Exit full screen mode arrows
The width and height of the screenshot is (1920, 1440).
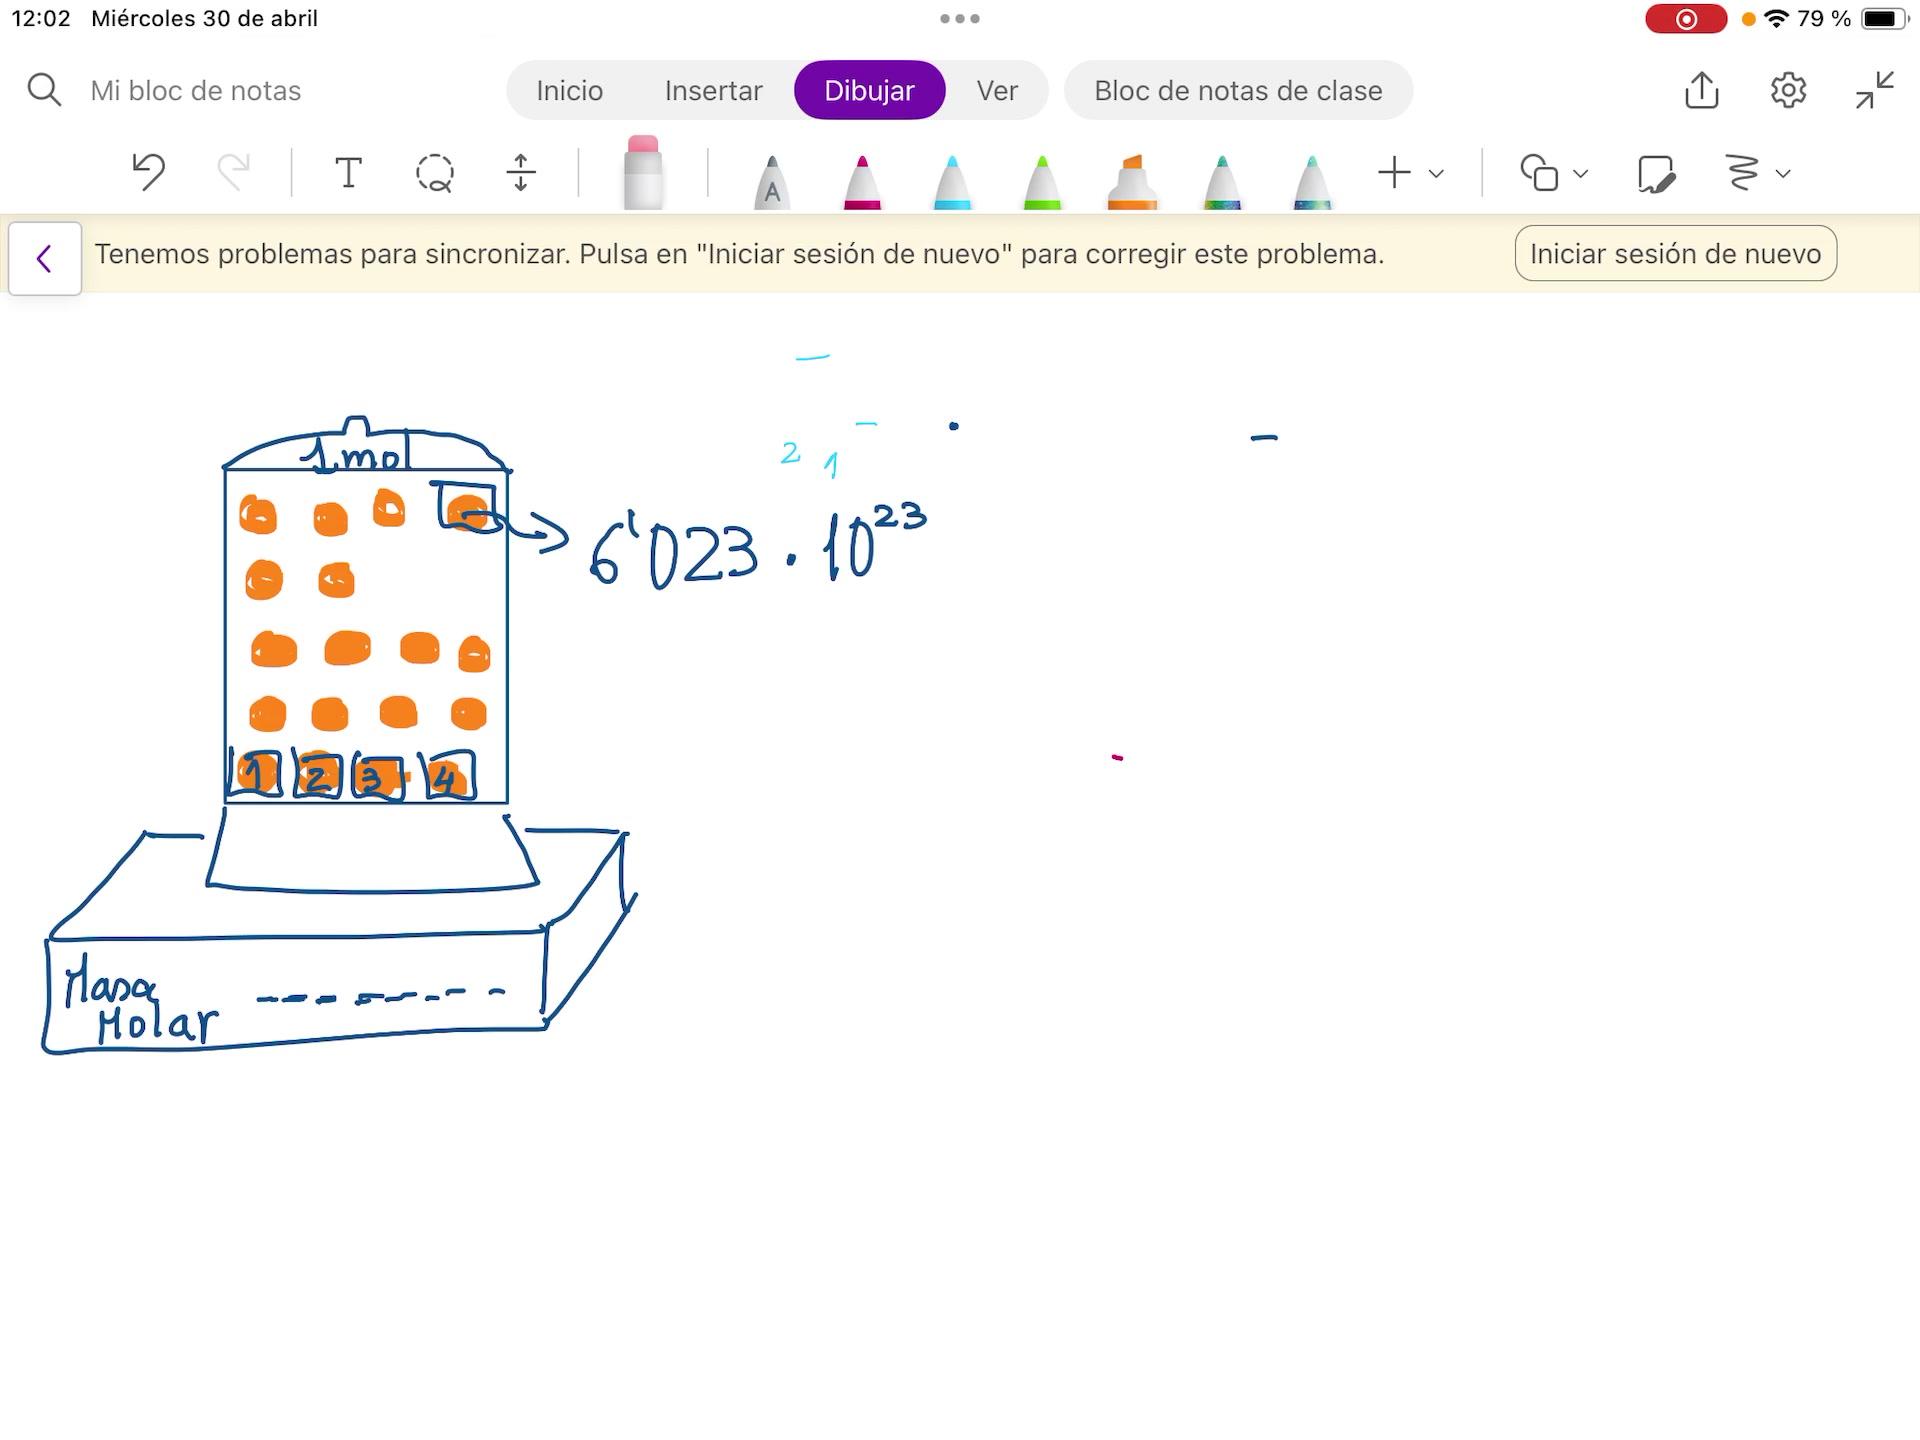(x=1874, y=90)
